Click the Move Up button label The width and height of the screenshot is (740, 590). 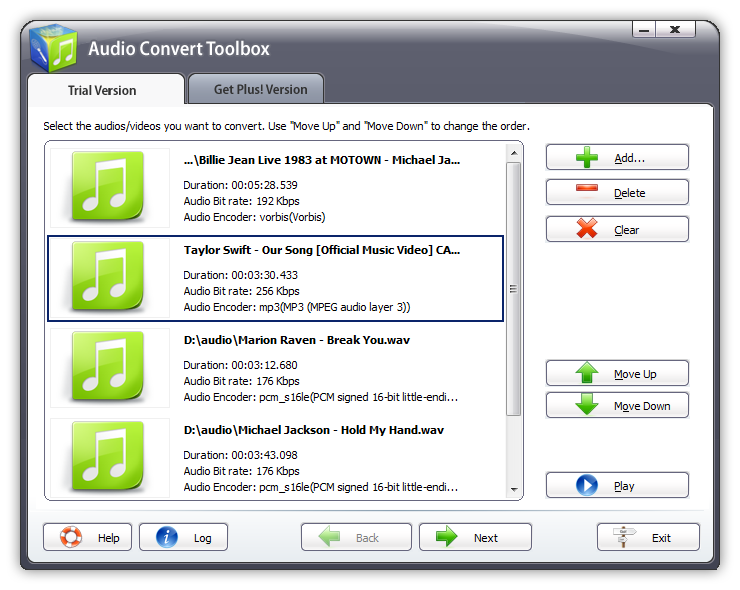tap(635, 374)
